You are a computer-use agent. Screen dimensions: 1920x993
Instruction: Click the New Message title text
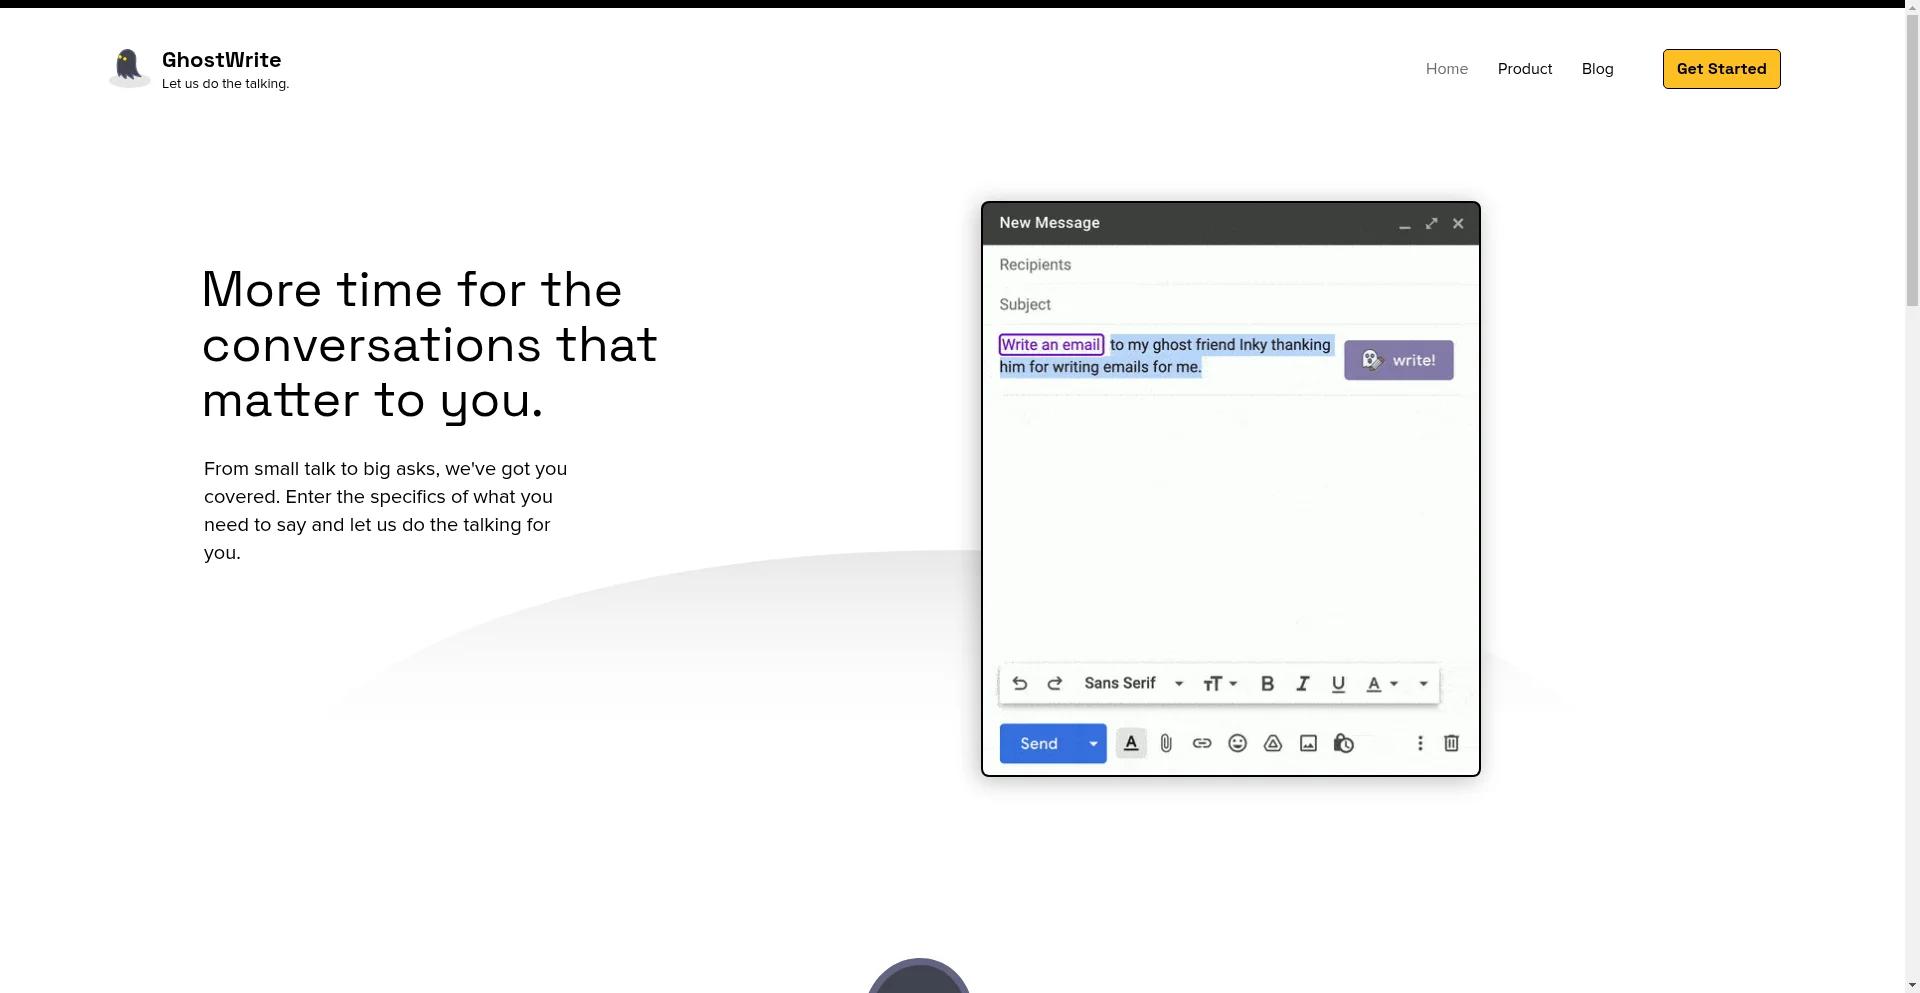pos(1049,223)
